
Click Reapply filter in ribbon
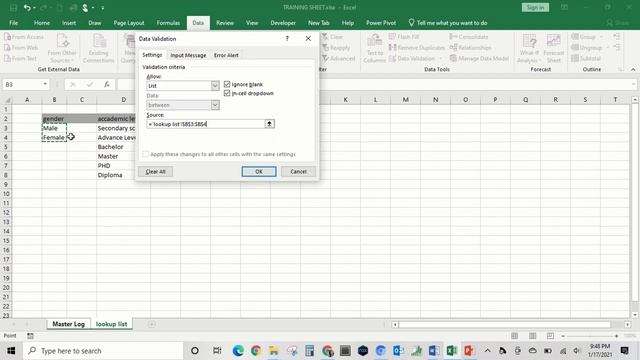336,48
